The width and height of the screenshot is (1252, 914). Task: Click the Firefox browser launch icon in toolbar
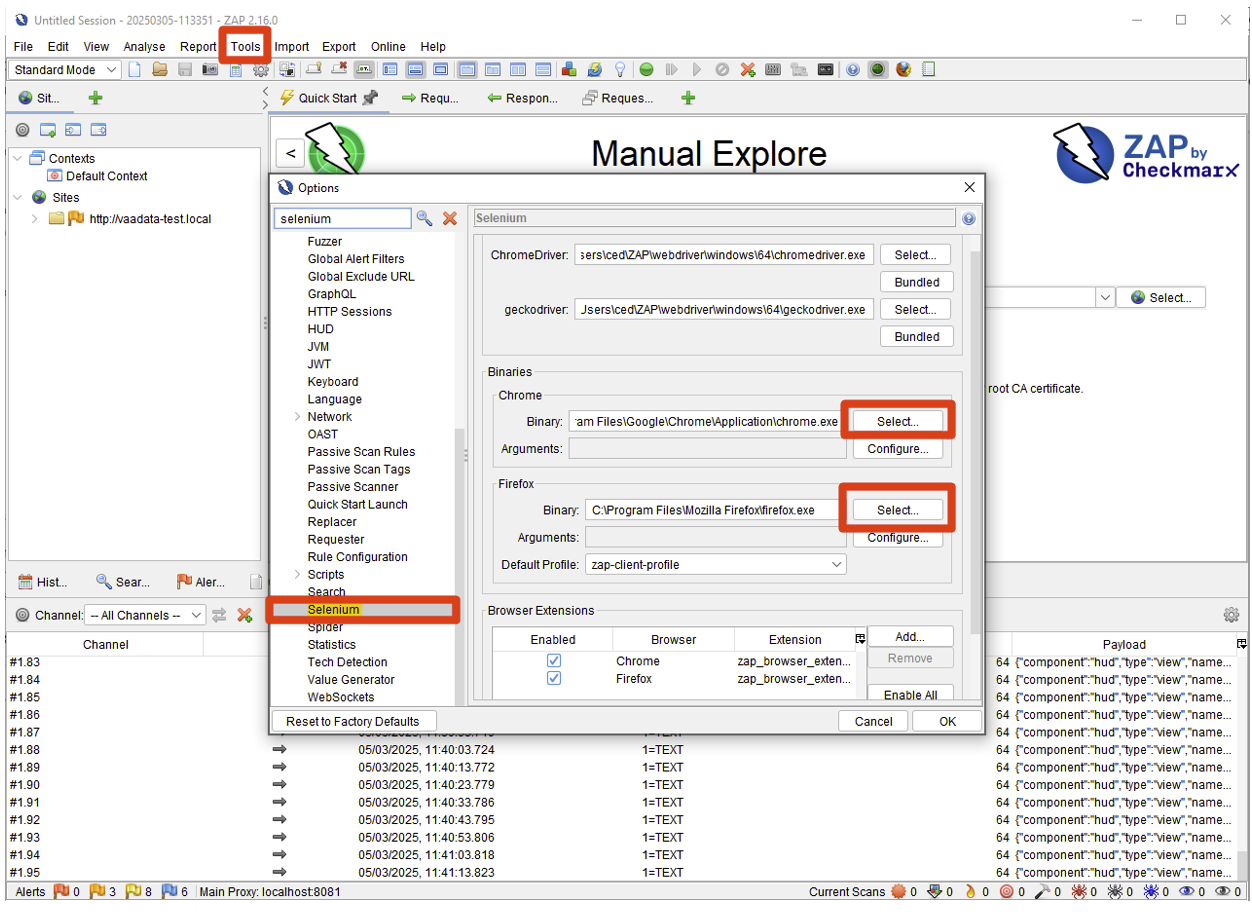(x=904, y=70)
